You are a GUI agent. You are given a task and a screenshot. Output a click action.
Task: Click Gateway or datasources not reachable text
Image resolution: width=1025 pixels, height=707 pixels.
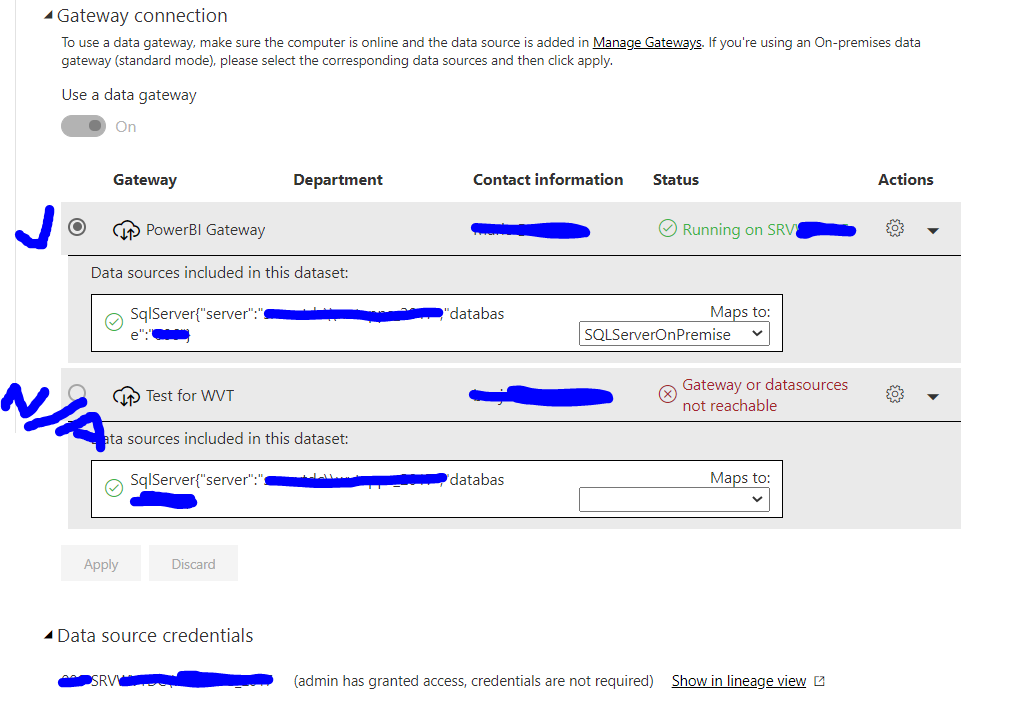coord(765,395)
